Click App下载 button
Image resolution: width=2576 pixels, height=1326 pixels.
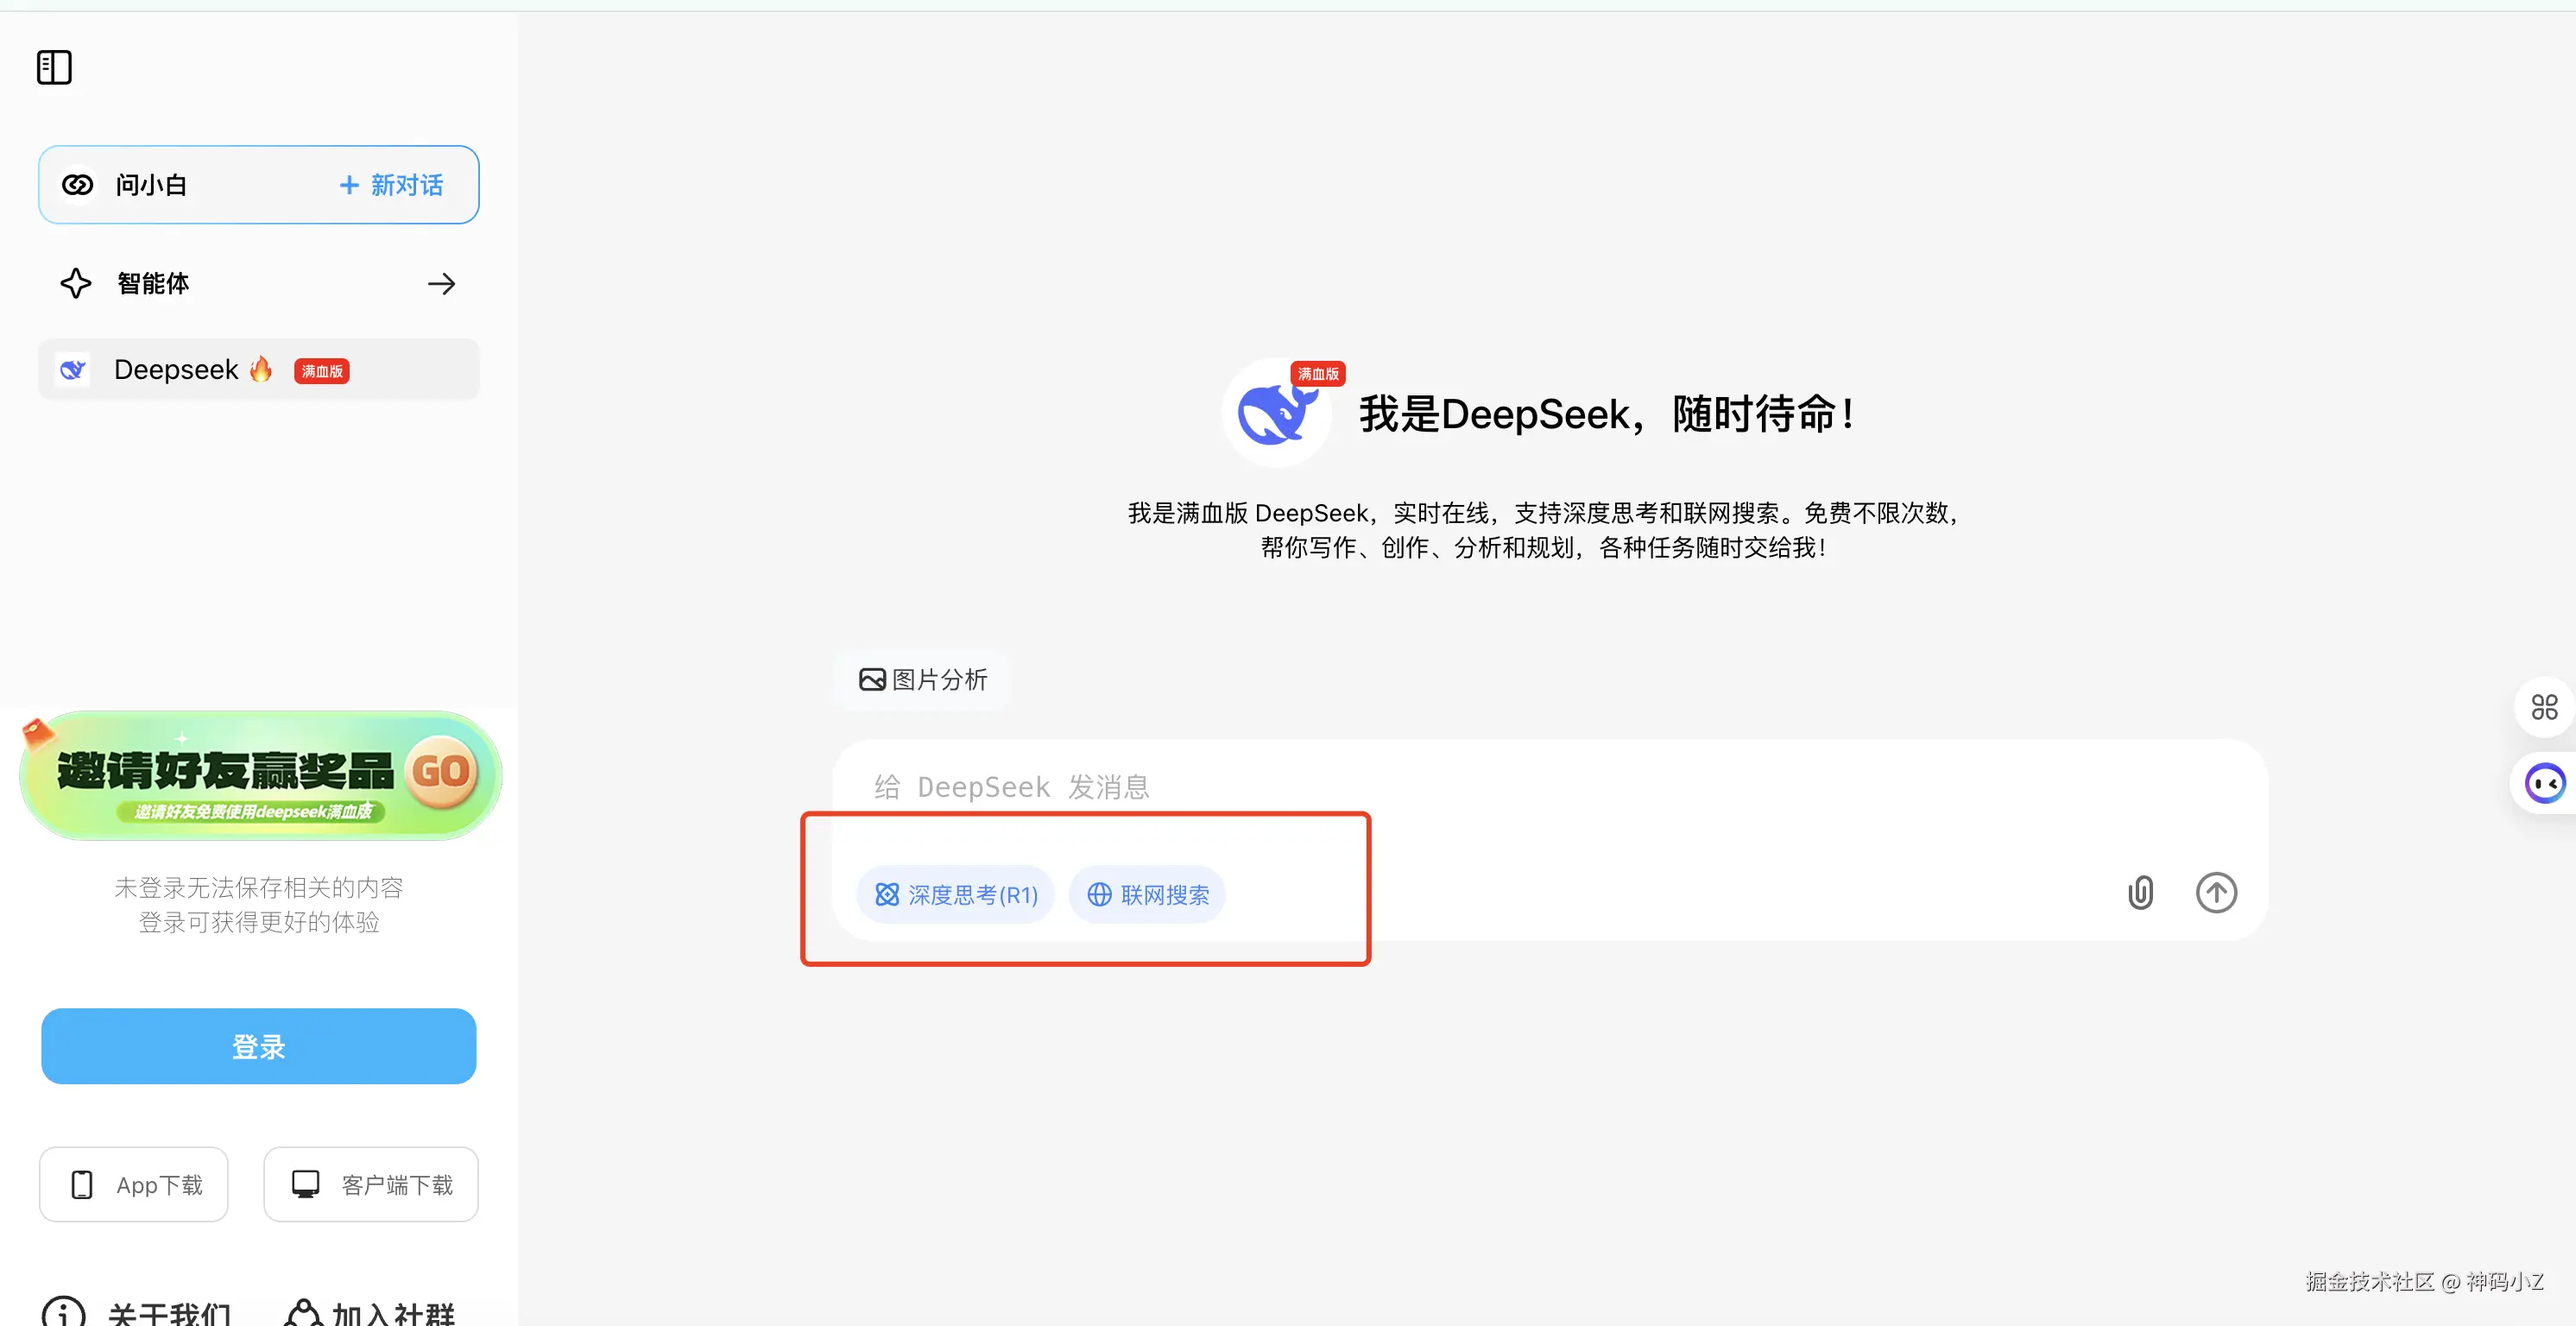click(134, 1184)
